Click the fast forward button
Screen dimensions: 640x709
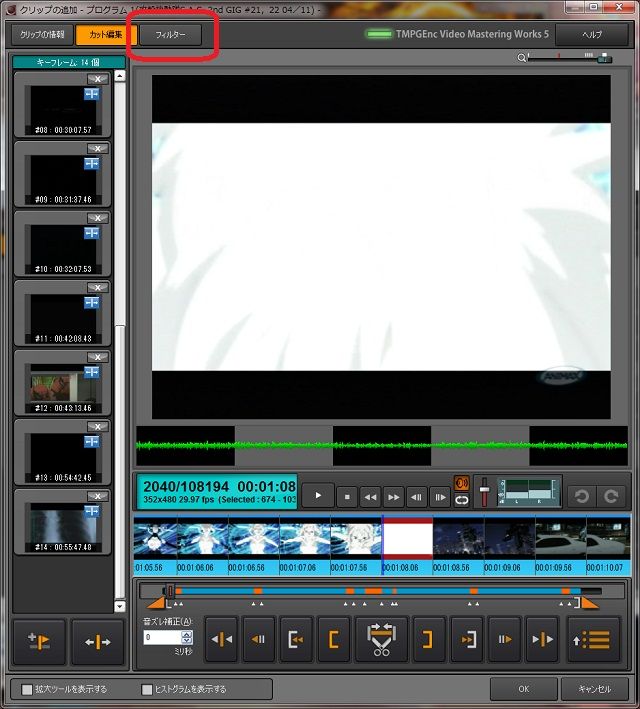coord(393,497)
